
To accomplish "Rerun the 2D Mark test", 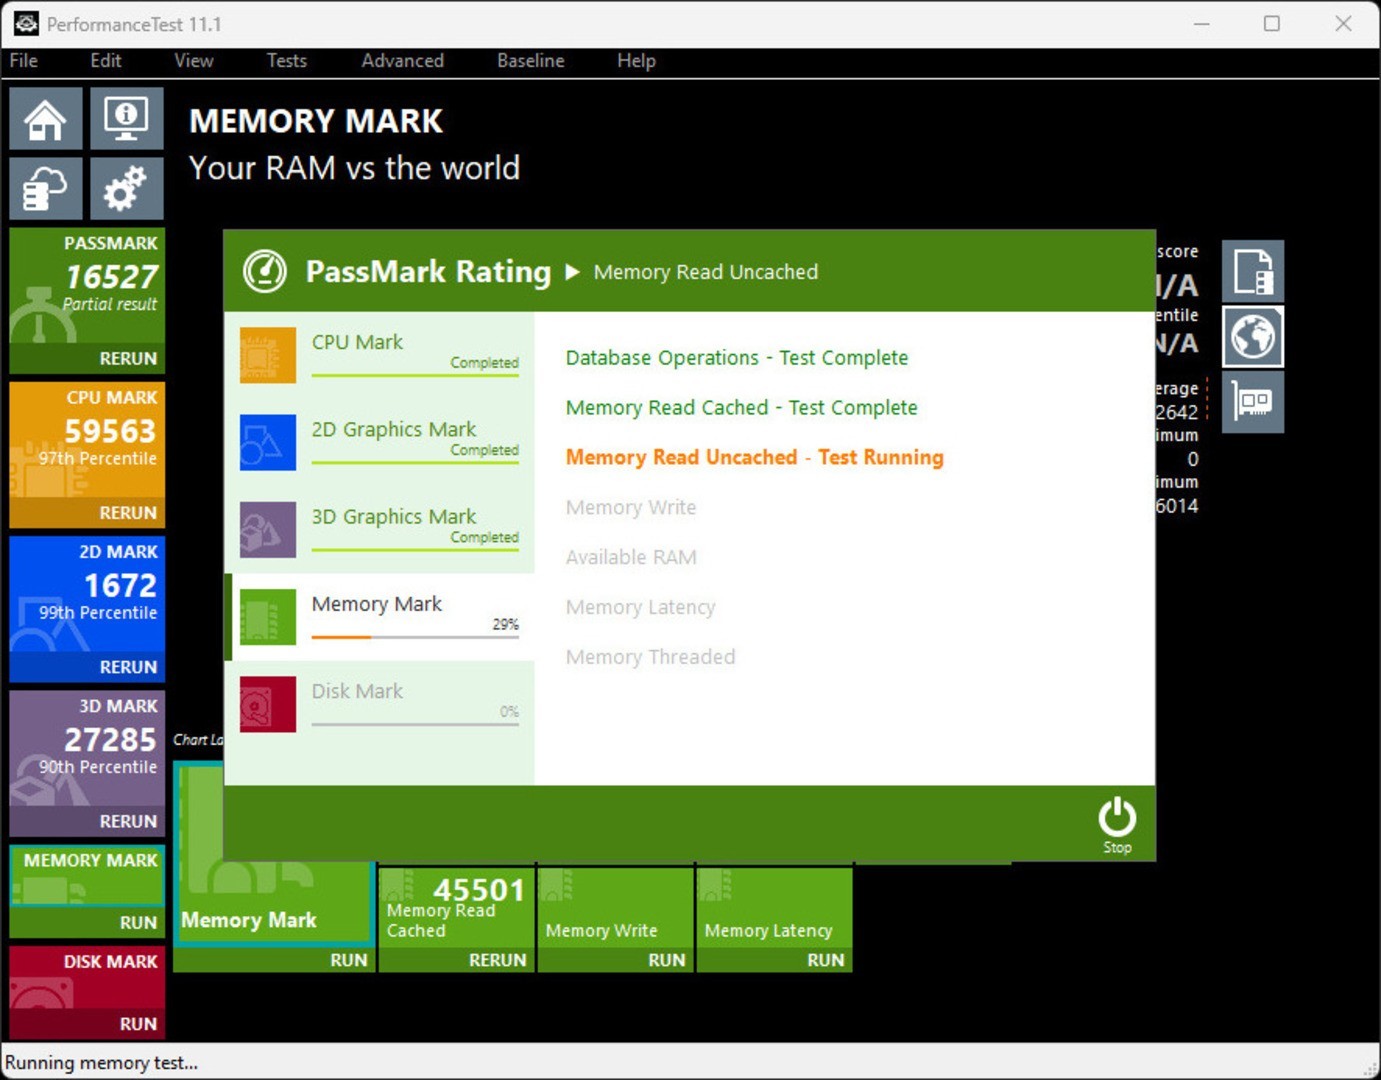I will tap(128, 666).
